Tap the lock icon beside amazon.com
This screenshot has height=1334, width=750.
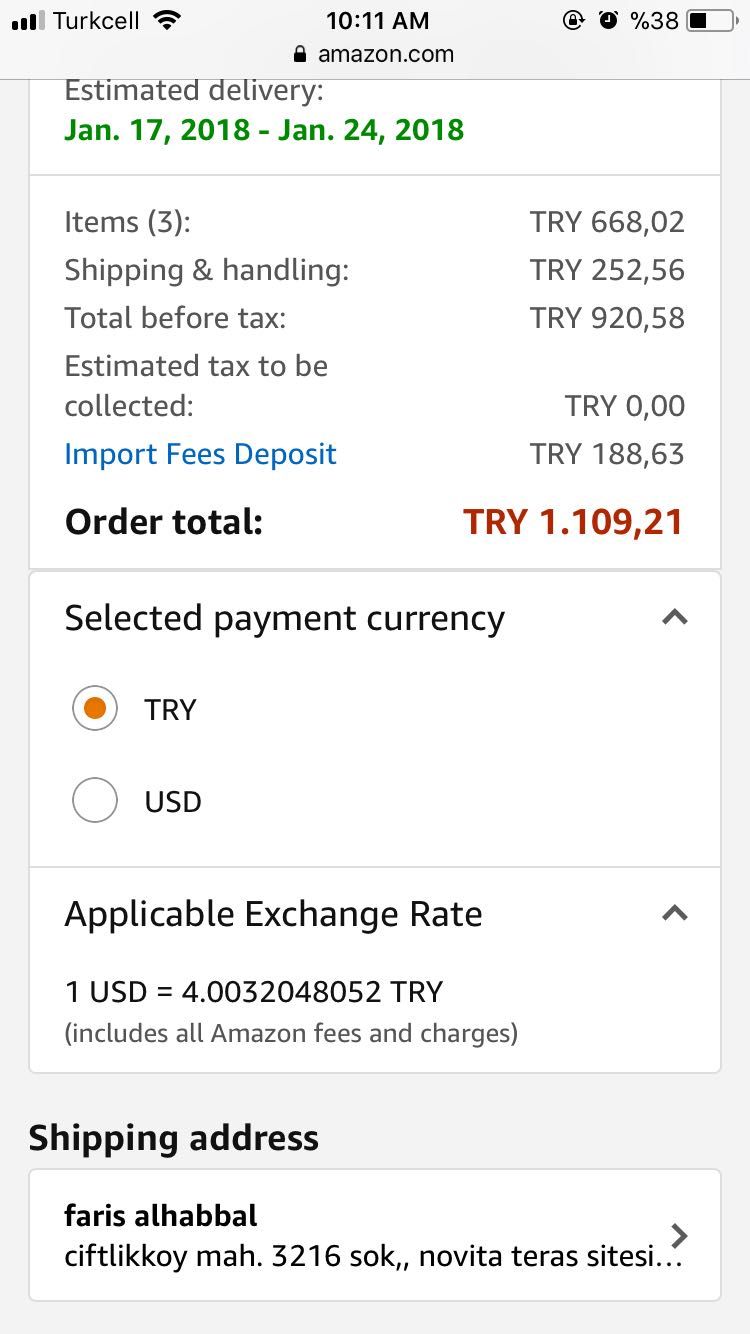298,54
